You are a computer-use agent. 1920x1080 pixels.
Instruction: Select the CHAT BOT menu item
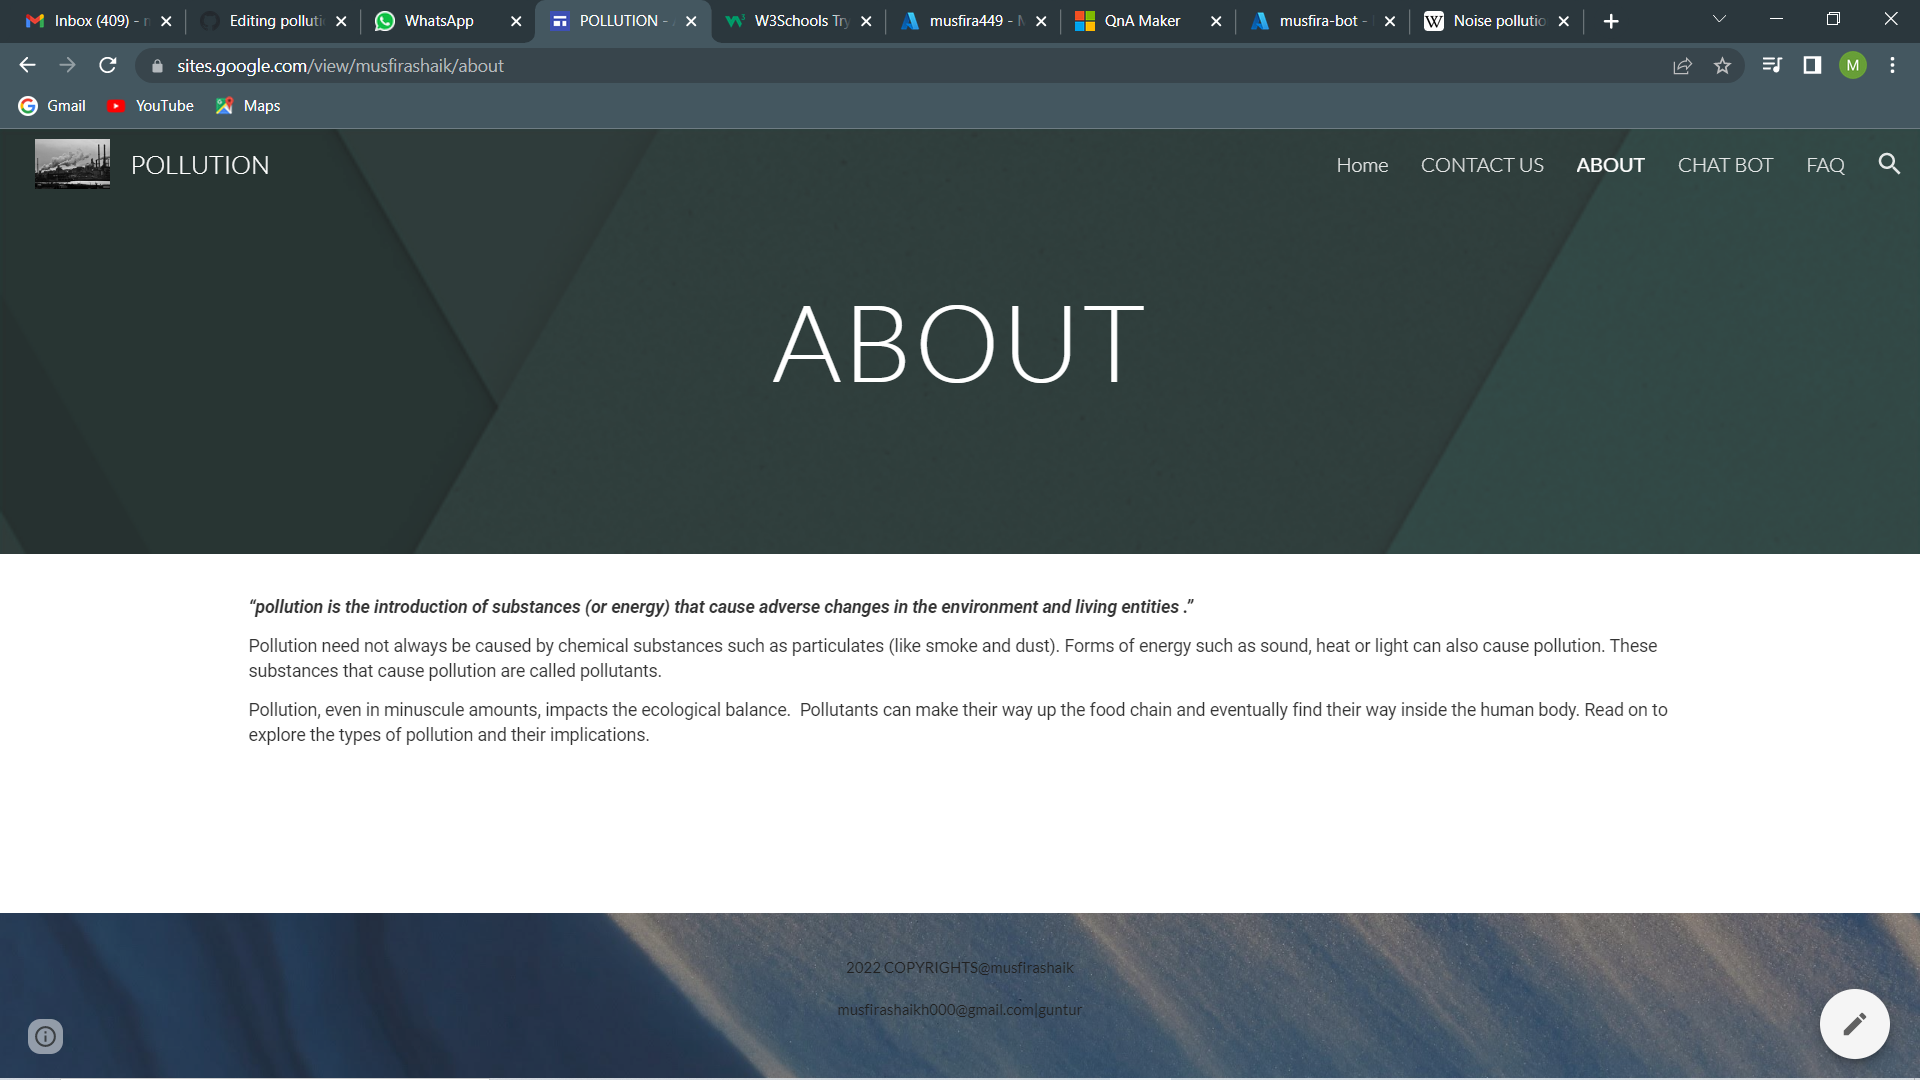(x=1725, y=165)
